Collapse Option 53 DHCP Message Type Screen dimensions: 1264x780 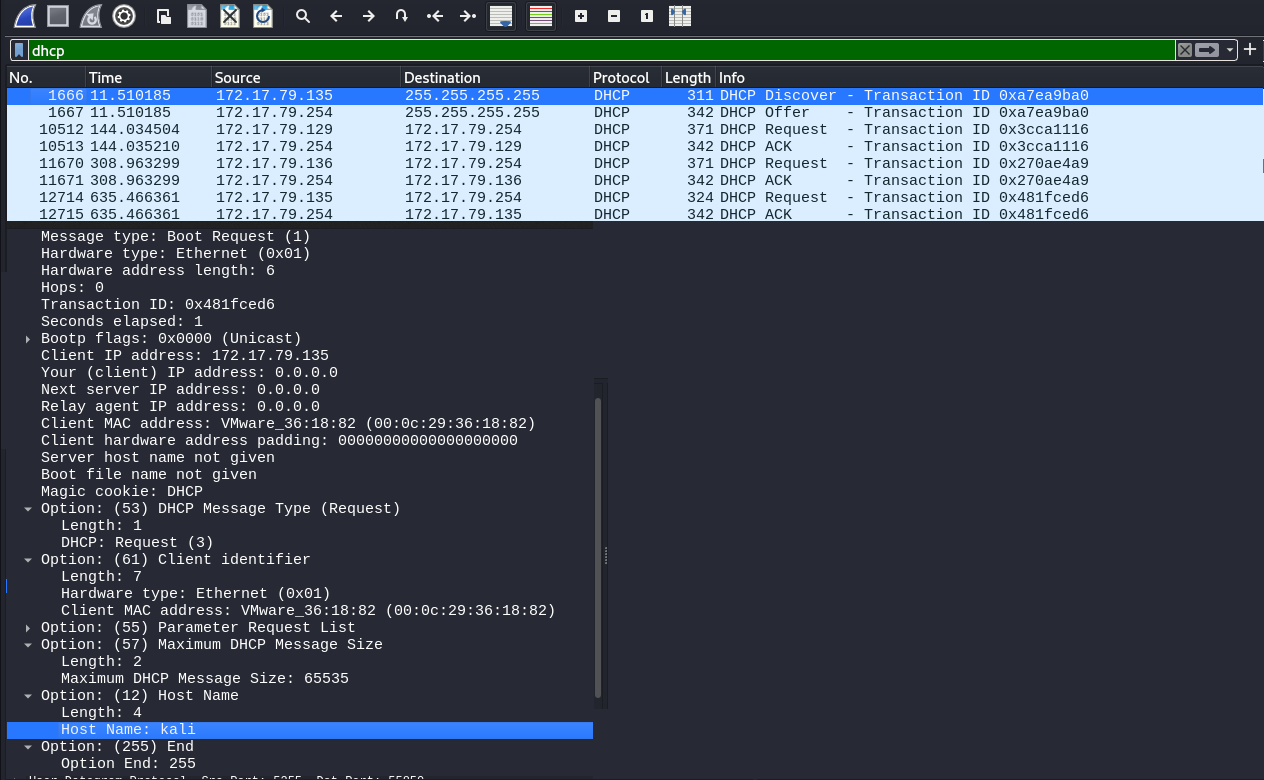(x=29, y=509)
